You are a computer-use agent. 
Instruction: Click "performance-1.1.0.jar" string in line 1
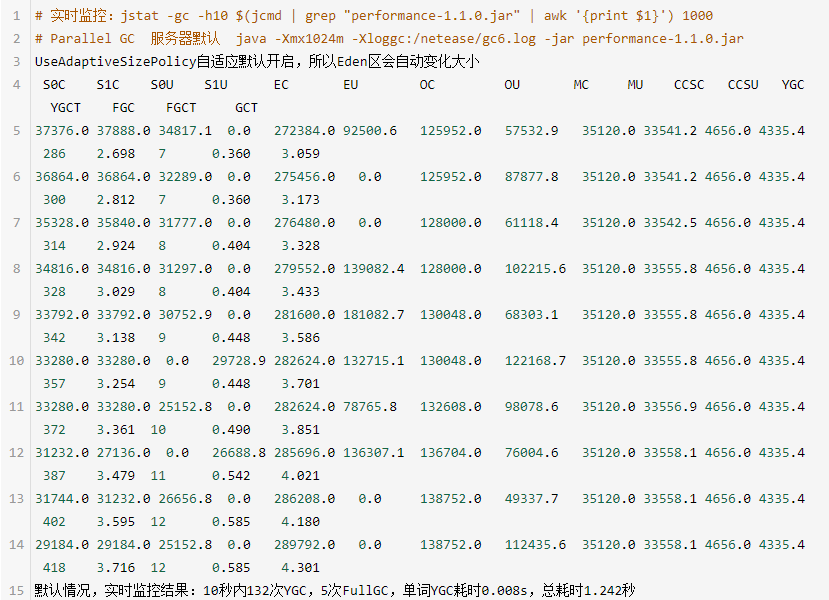point(431,16)
